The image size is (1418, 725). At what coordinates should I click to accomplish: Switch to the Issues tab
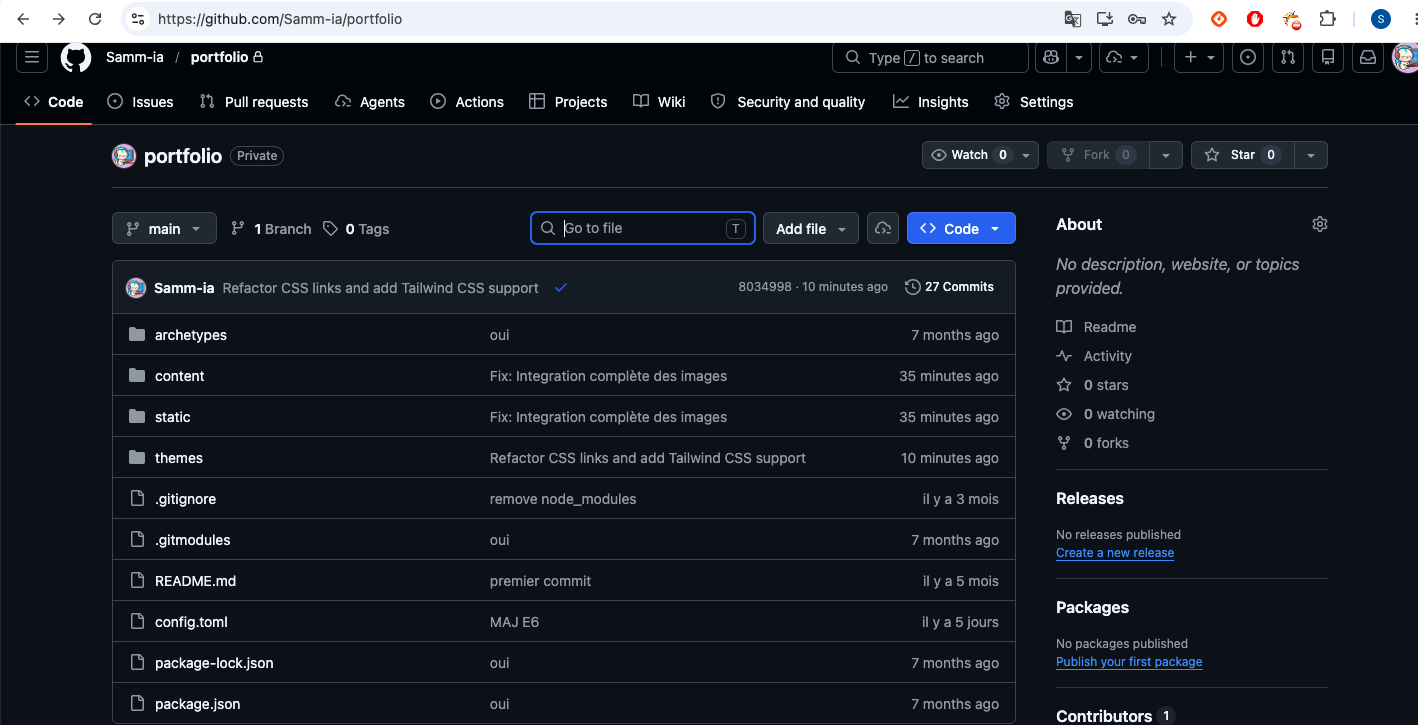coord(140,101)
